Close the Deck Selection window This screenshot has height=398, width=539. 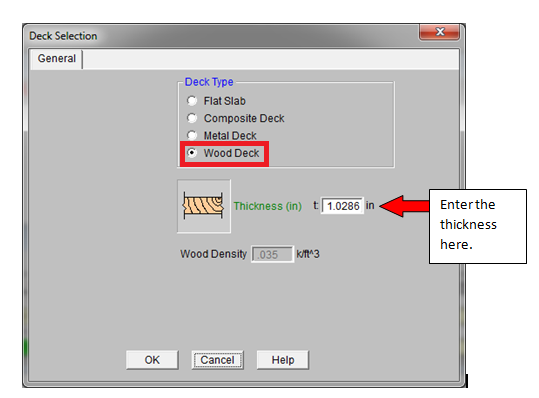coord(439,32)
